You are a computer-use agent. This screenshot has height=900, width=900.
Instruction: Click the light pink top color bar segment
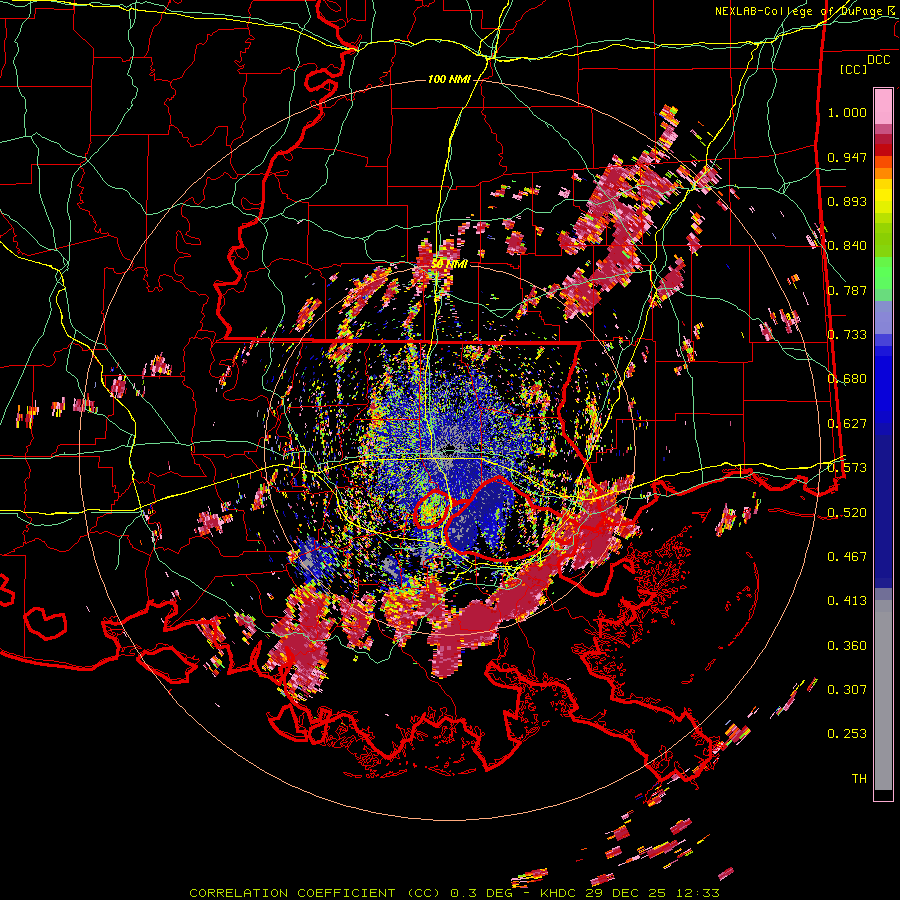[883, 107]
